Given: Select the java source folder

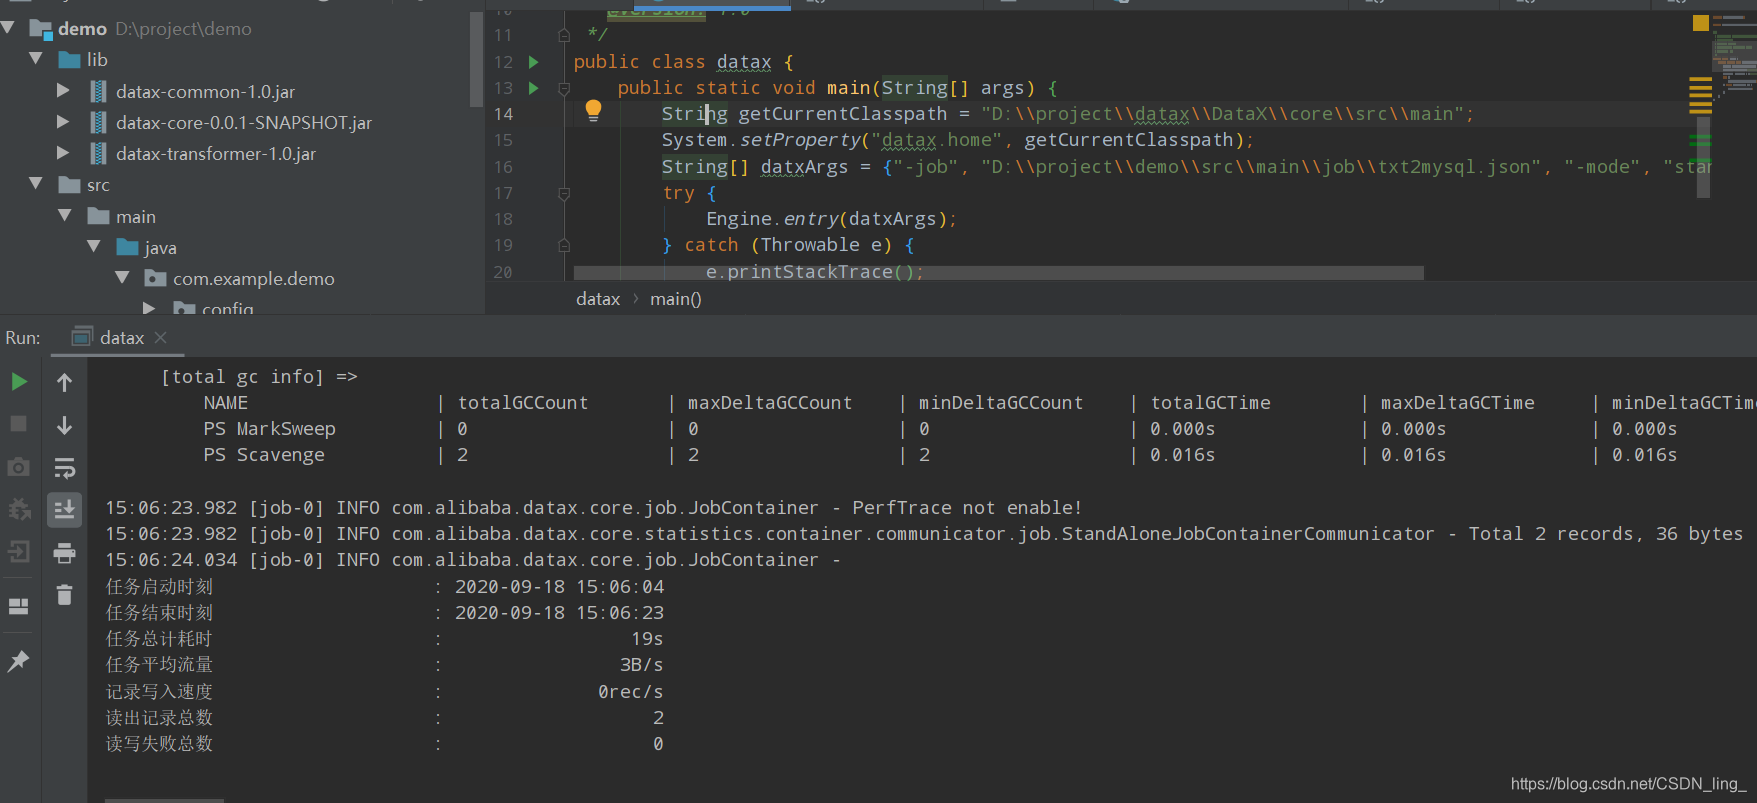Looking at the screenshot, I should (160, 248).
